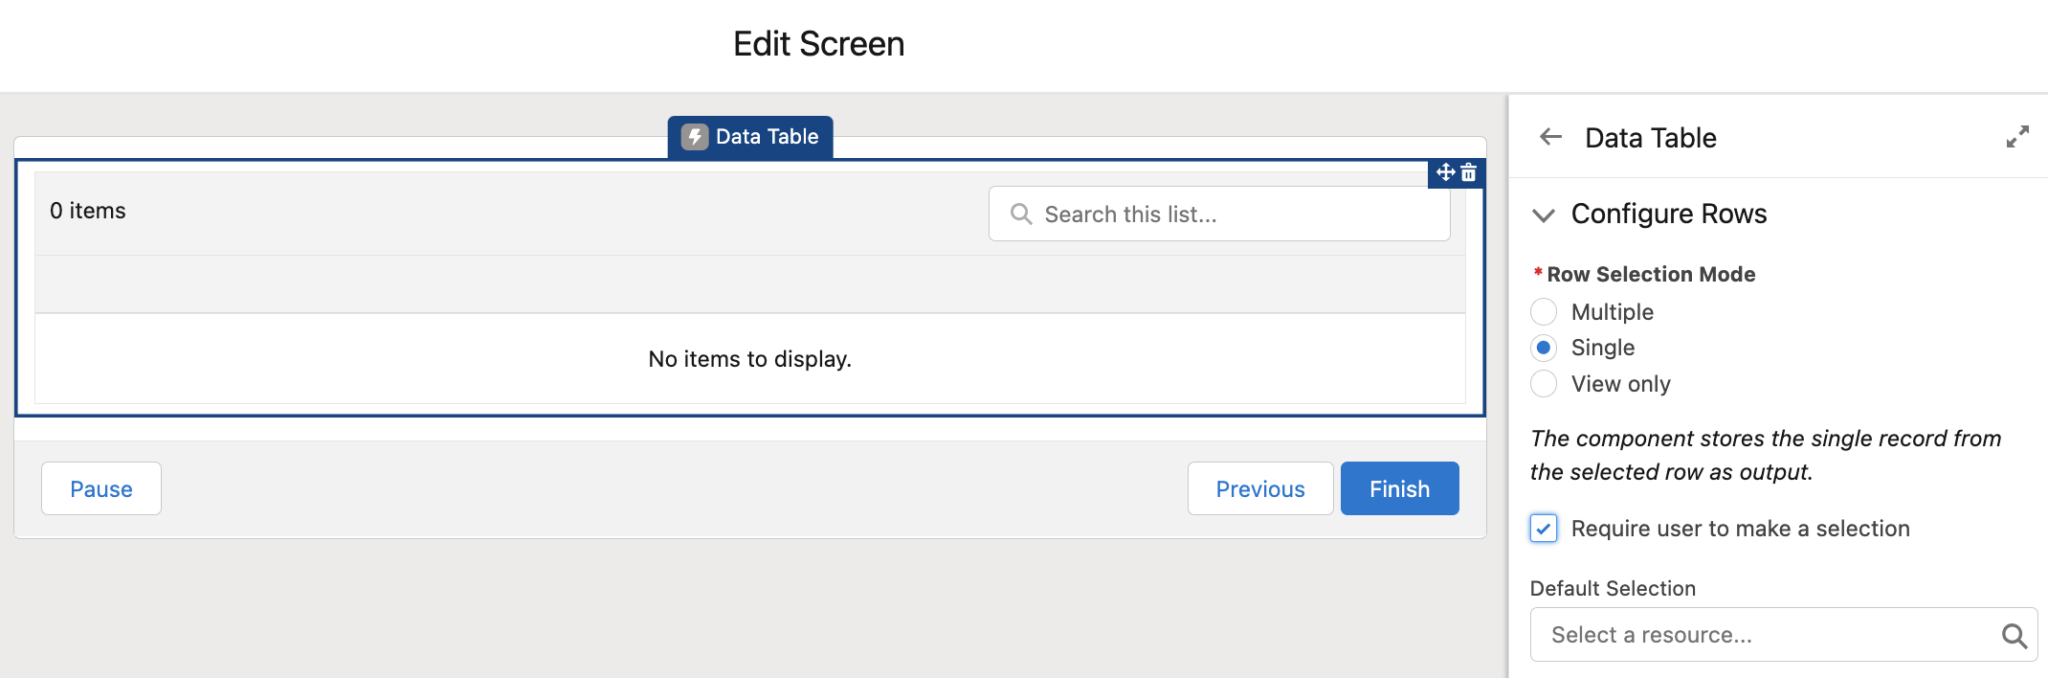Click the back arrow in the Data Table panel
Image resolution: width=2048 pixels, height=678 pixels.
click(x=1549, y=137)
